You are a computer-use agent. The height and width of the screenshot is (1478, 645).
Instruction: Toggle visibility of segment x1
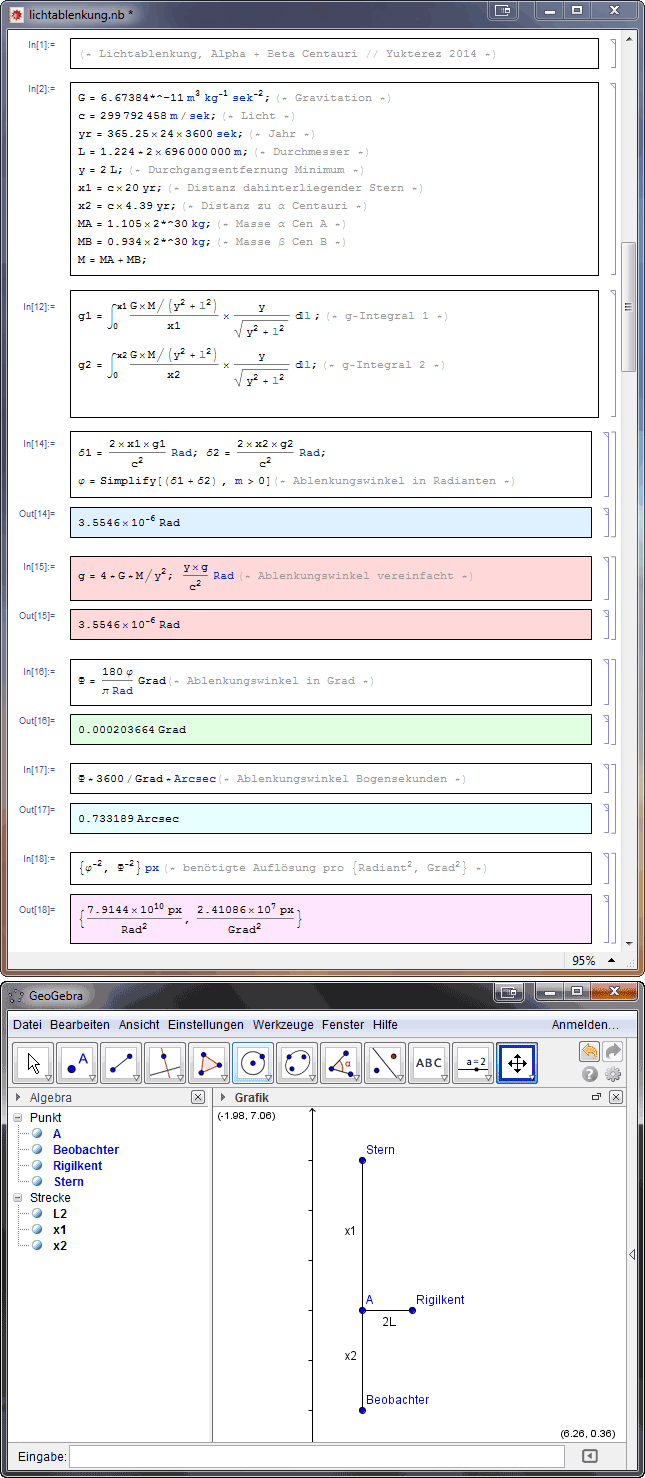coord(37,1230)
